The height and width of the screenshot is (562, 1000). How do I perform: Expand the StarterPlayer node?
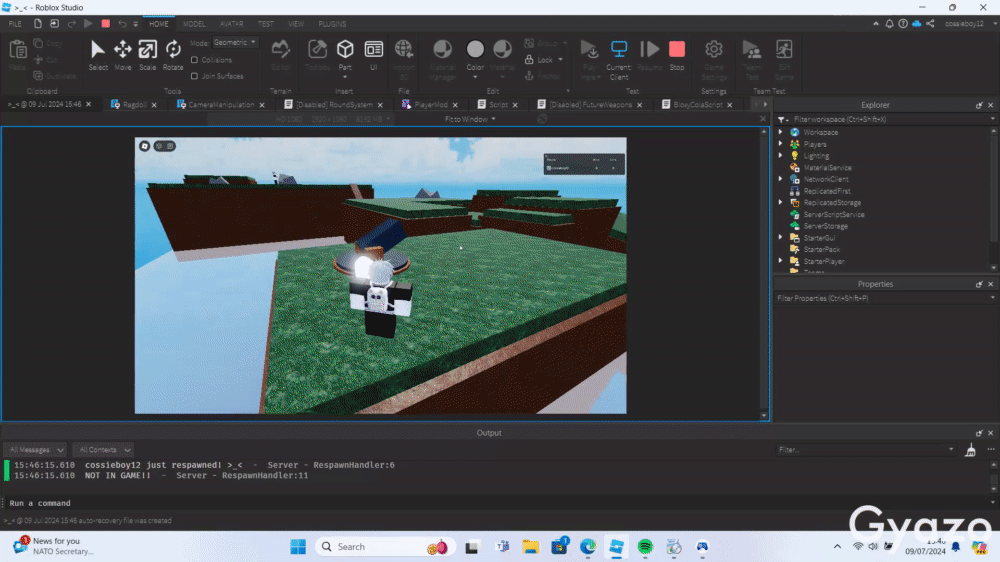[781, 261]
